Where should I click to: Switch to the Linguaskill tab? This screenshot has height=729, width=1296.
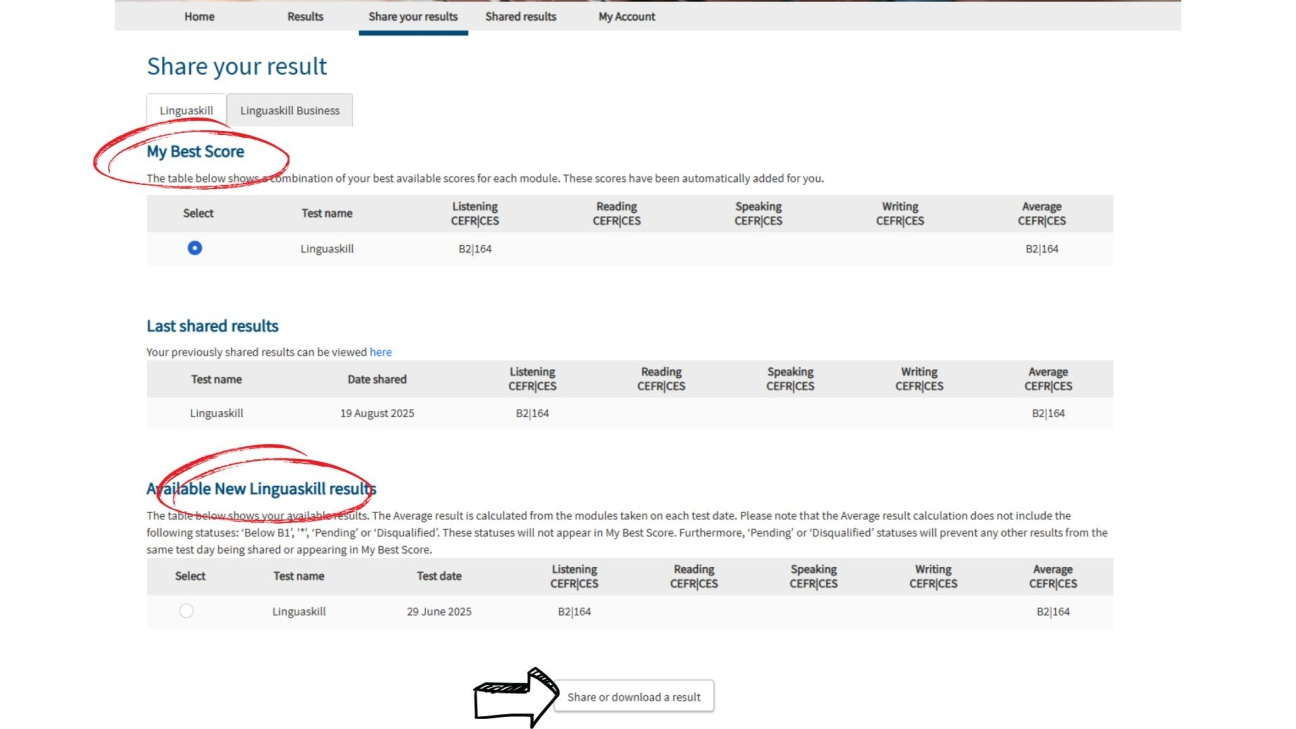[x=186, y=111]
